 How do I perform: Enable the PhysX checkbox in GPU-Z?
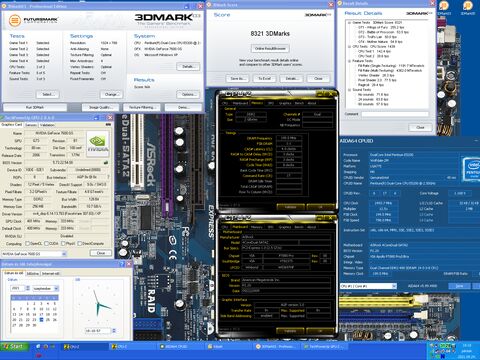[63, 243]
